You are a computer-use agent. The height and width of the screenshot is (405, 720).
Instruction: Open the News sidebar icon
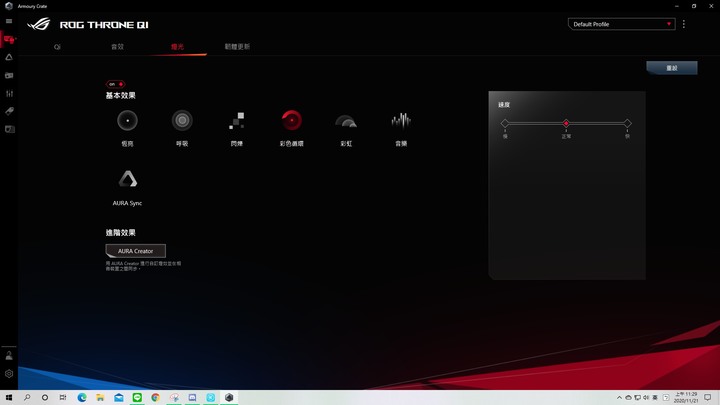9,129
